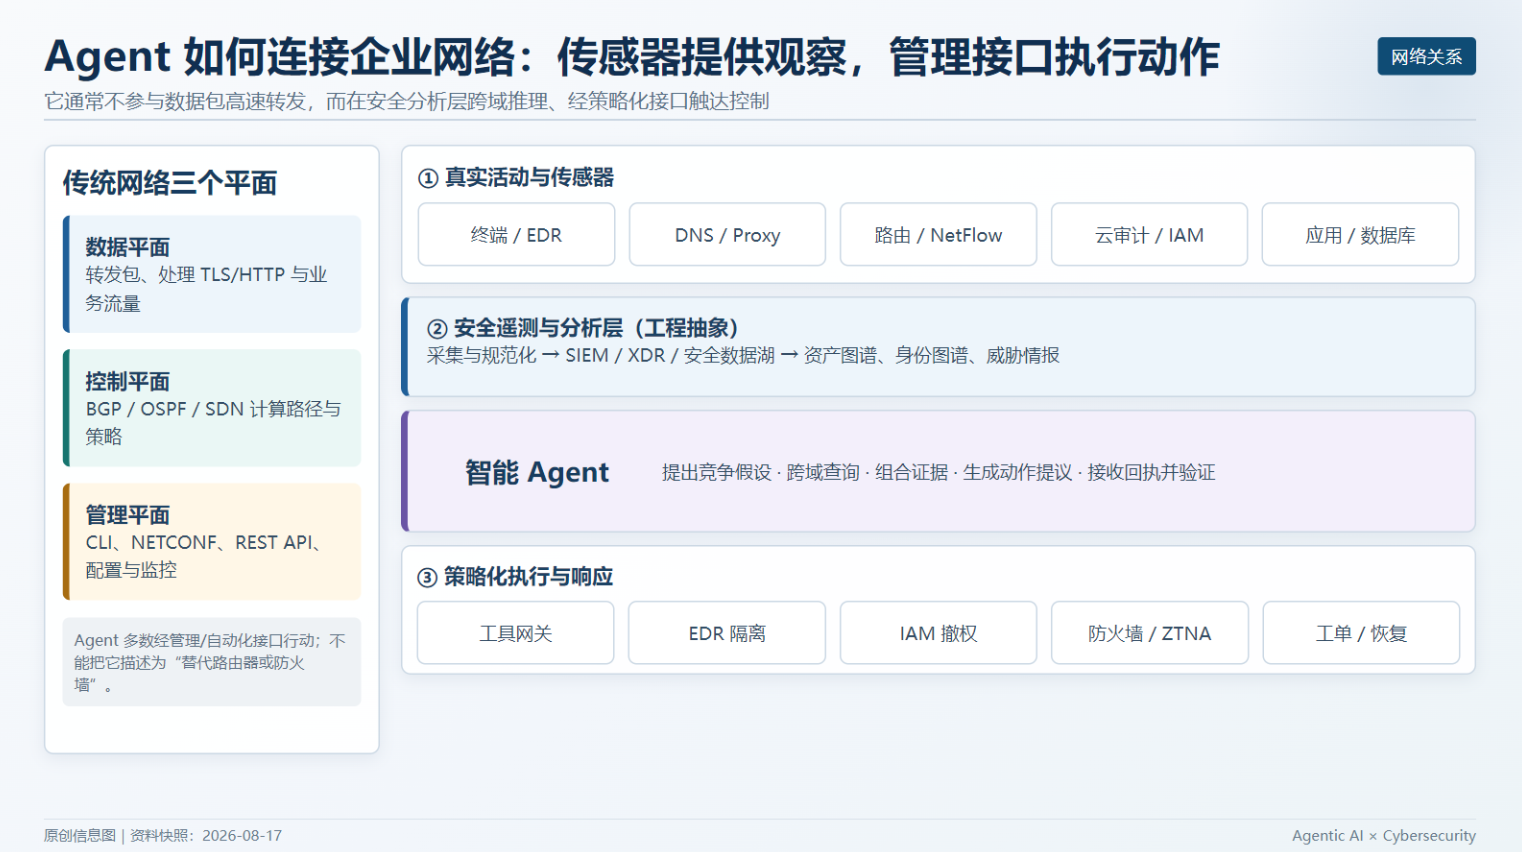1522x852 pixels.
Task: Select the 数据平面 card
Action: [x=212, y=274]
